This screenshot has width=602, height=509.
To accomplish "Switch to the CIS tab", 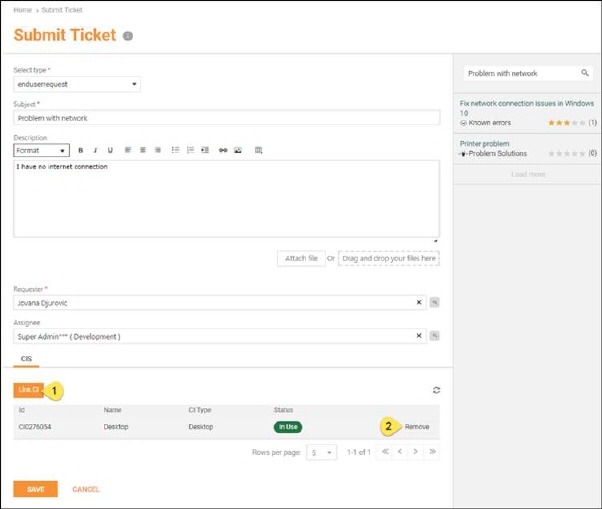I will [27, 356].
